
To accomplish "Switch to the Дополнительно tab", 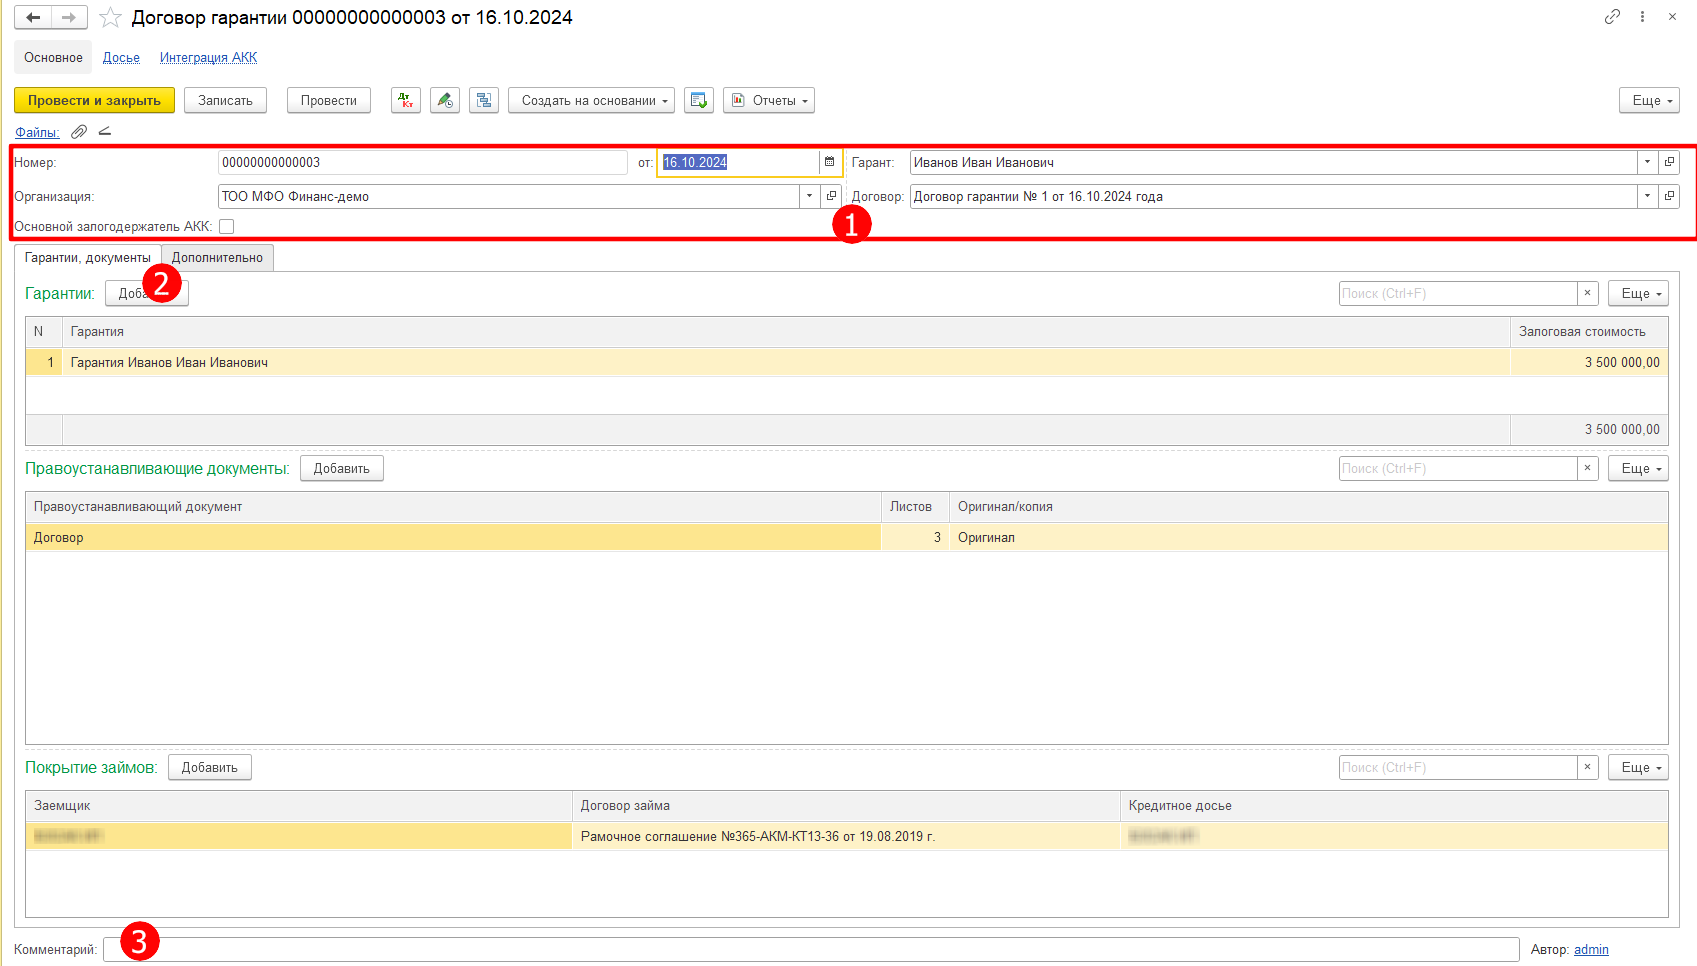I will (x=217, y=258).
